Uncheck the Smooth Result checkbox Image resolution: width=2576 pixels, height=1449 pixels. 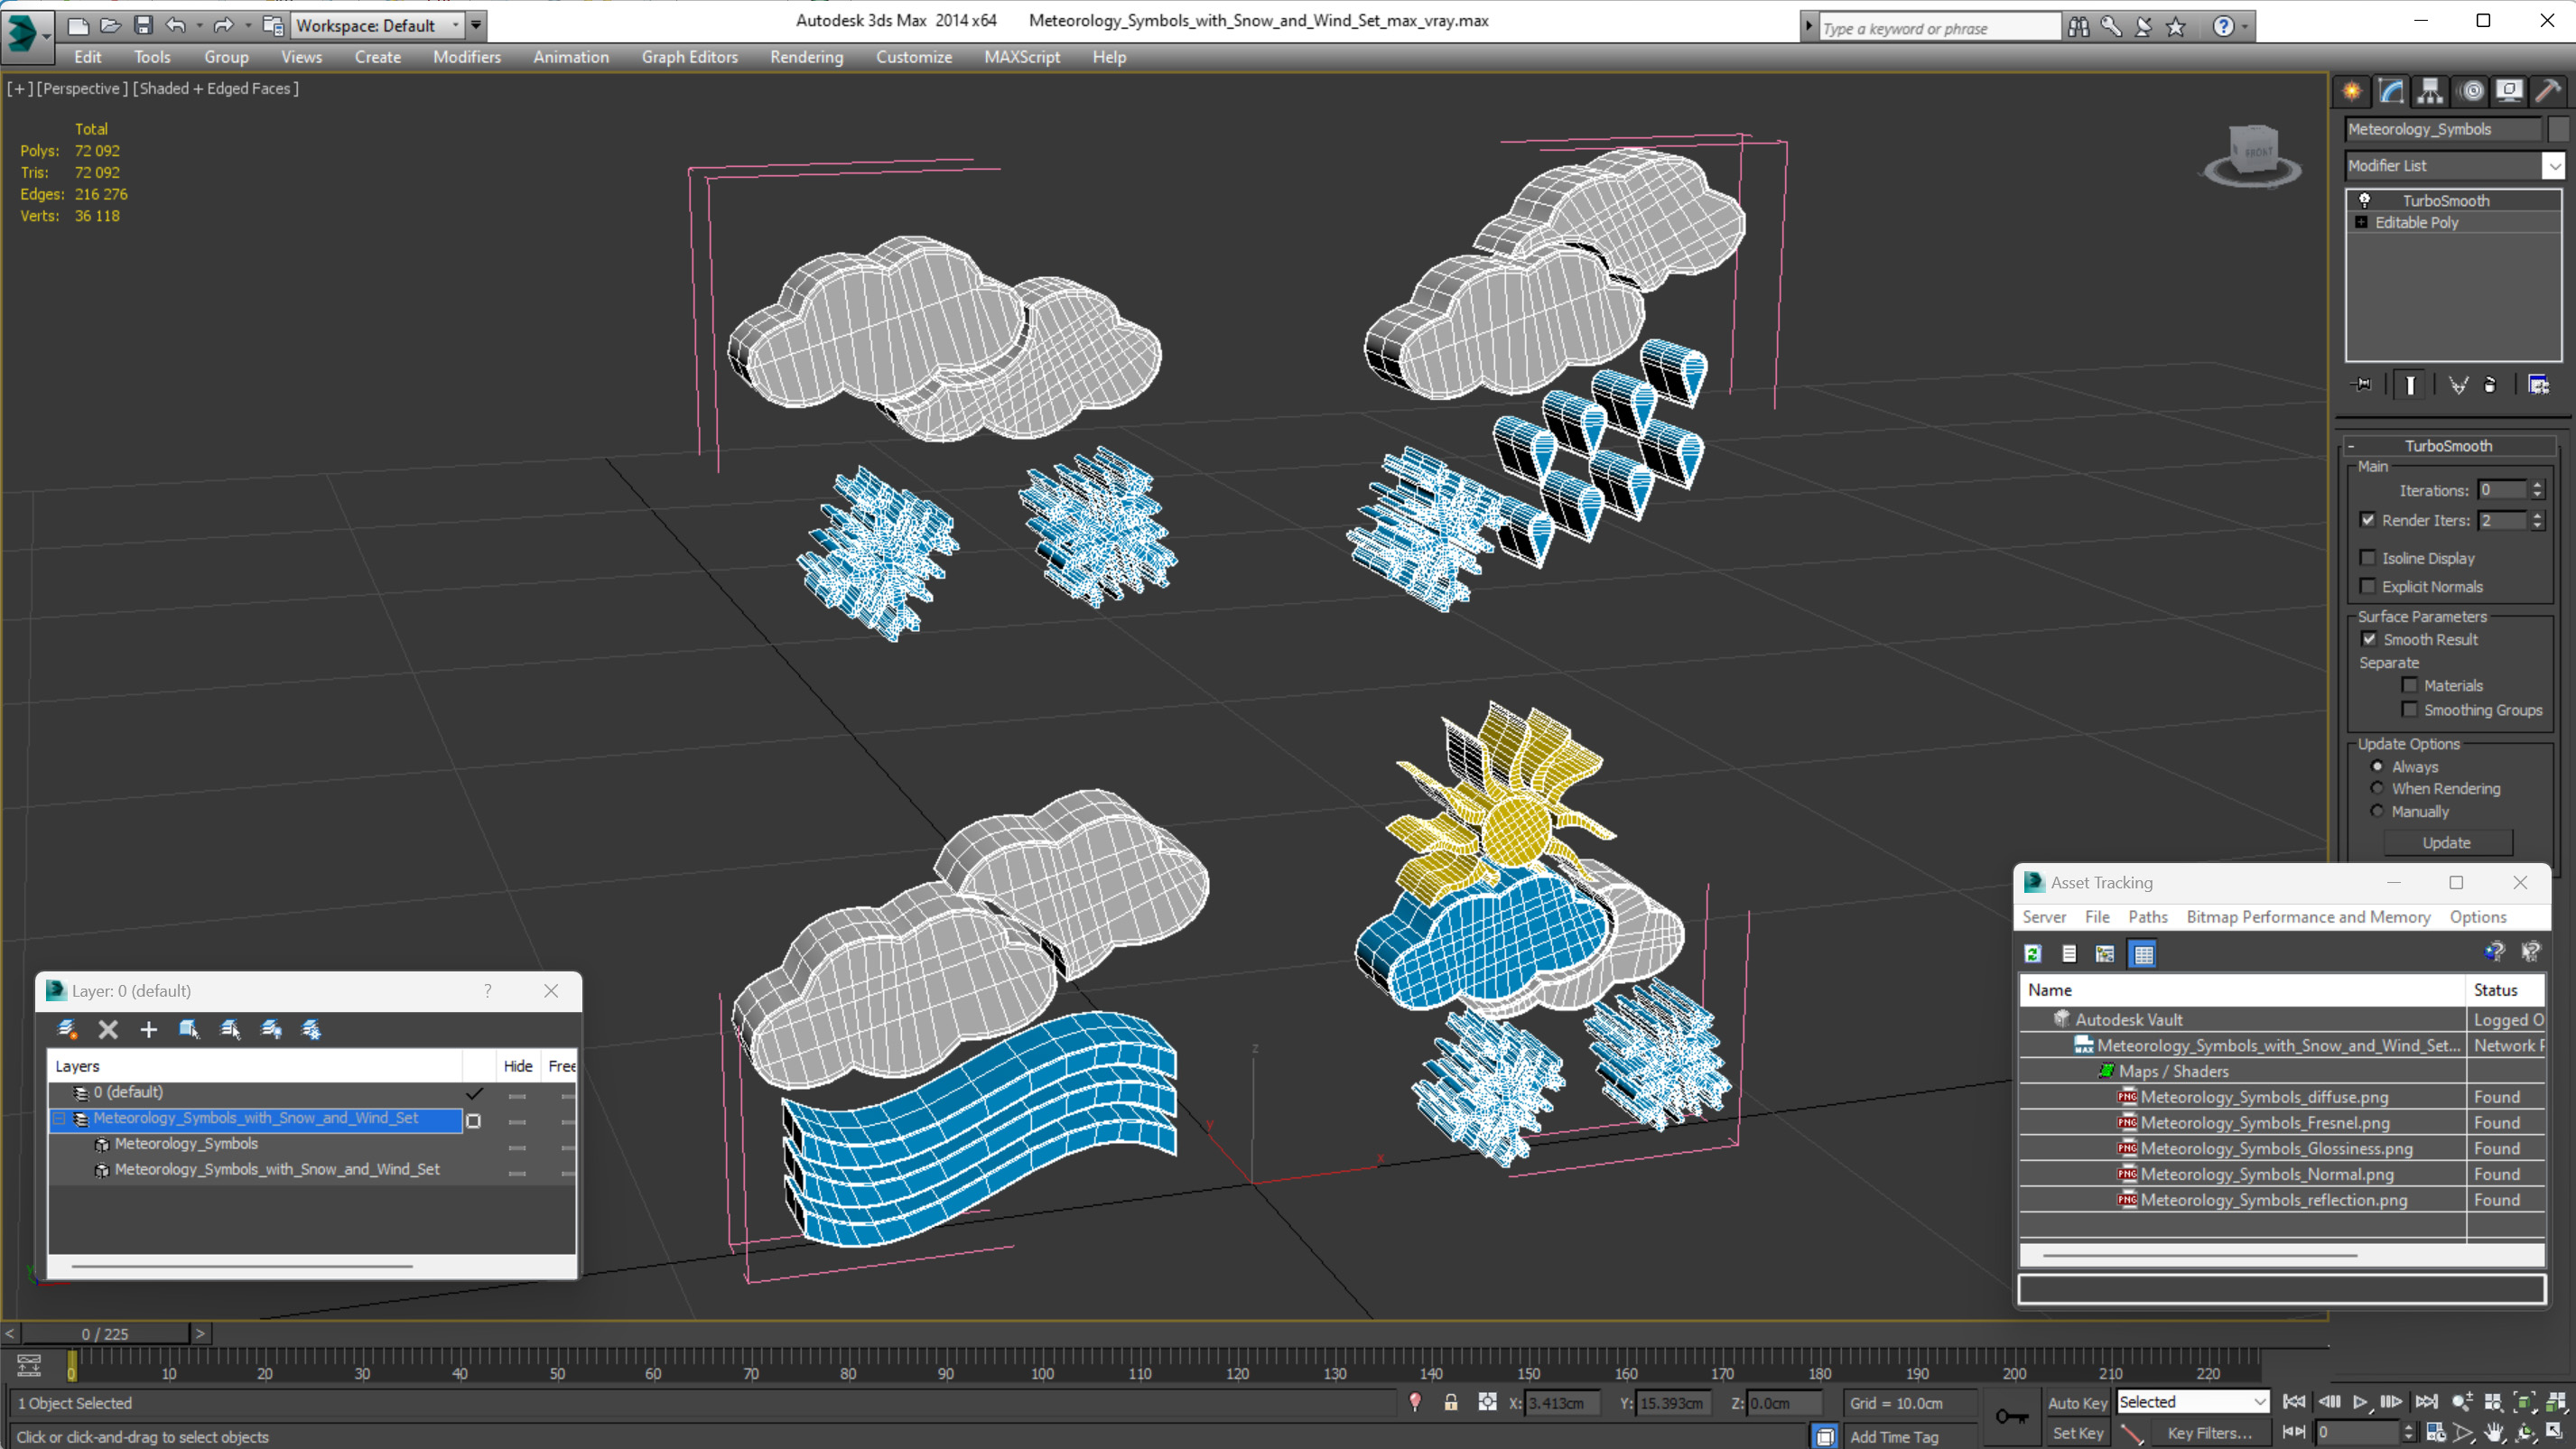click(x=2369, y=639)
